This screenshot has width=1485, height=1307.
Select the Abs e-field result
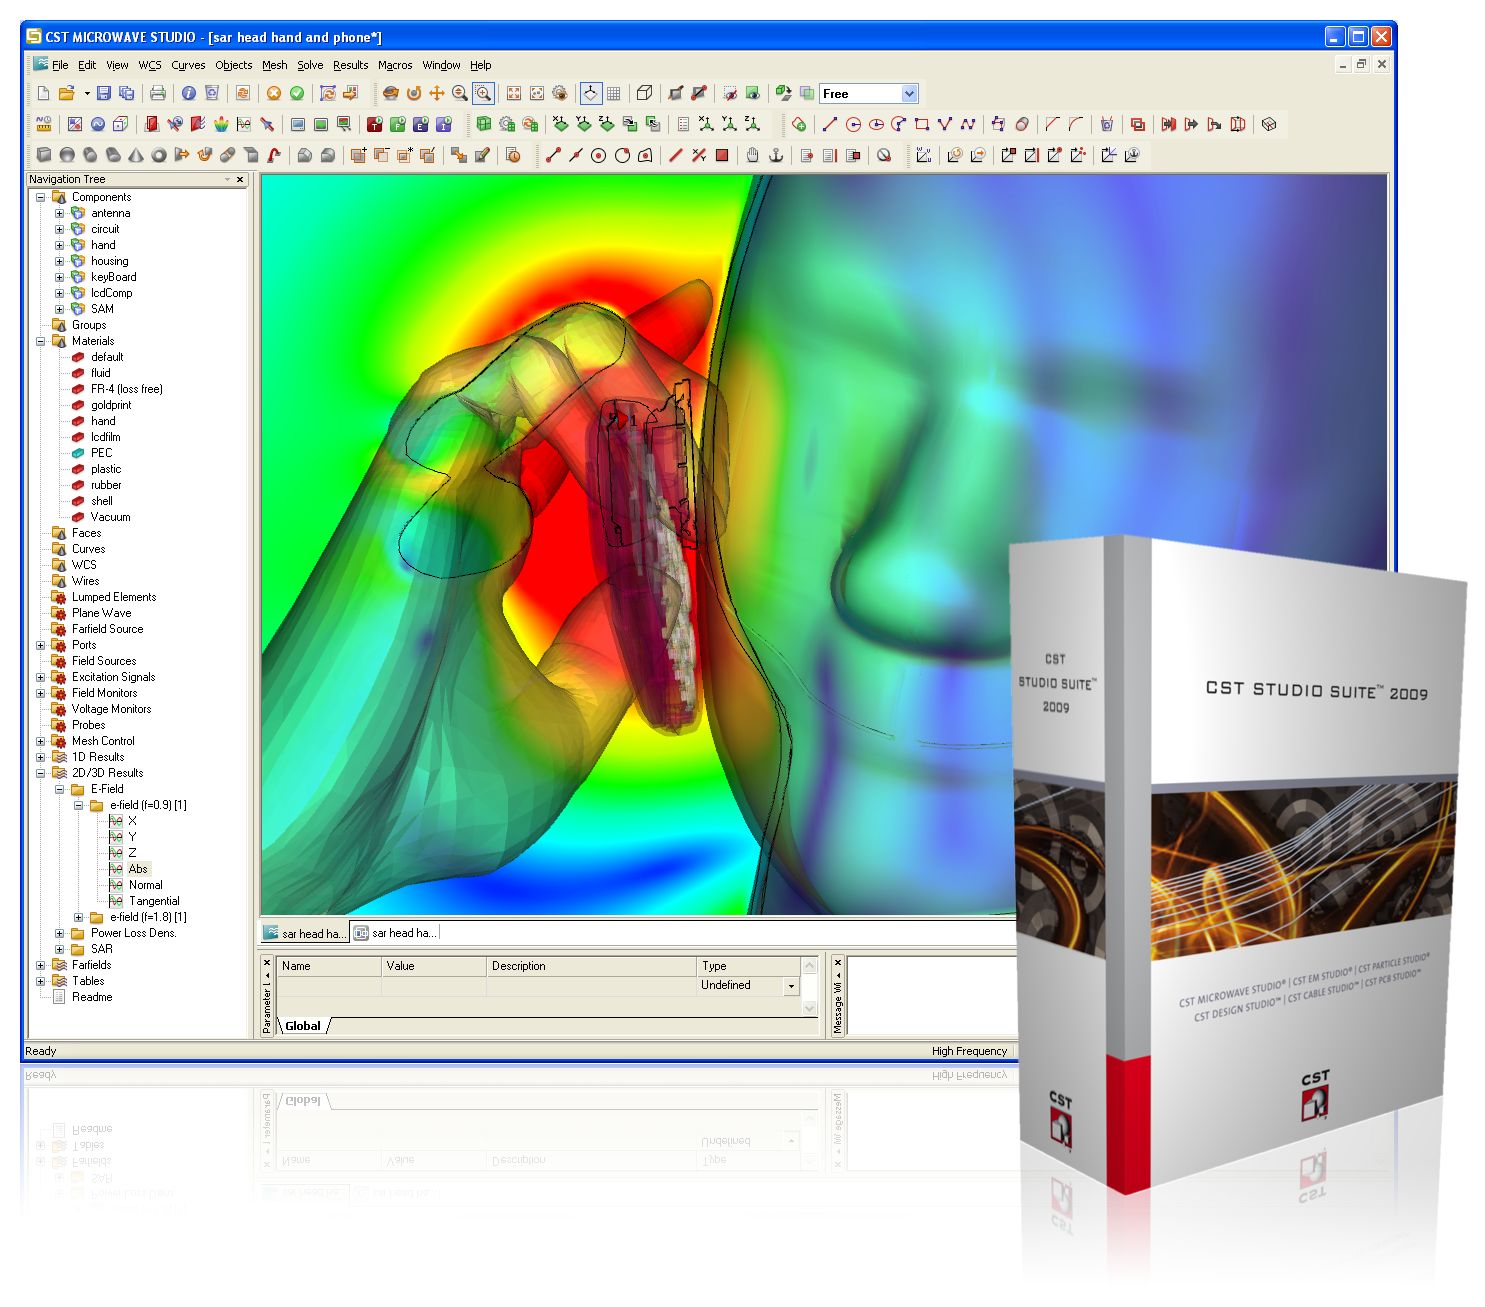(138, 869)
